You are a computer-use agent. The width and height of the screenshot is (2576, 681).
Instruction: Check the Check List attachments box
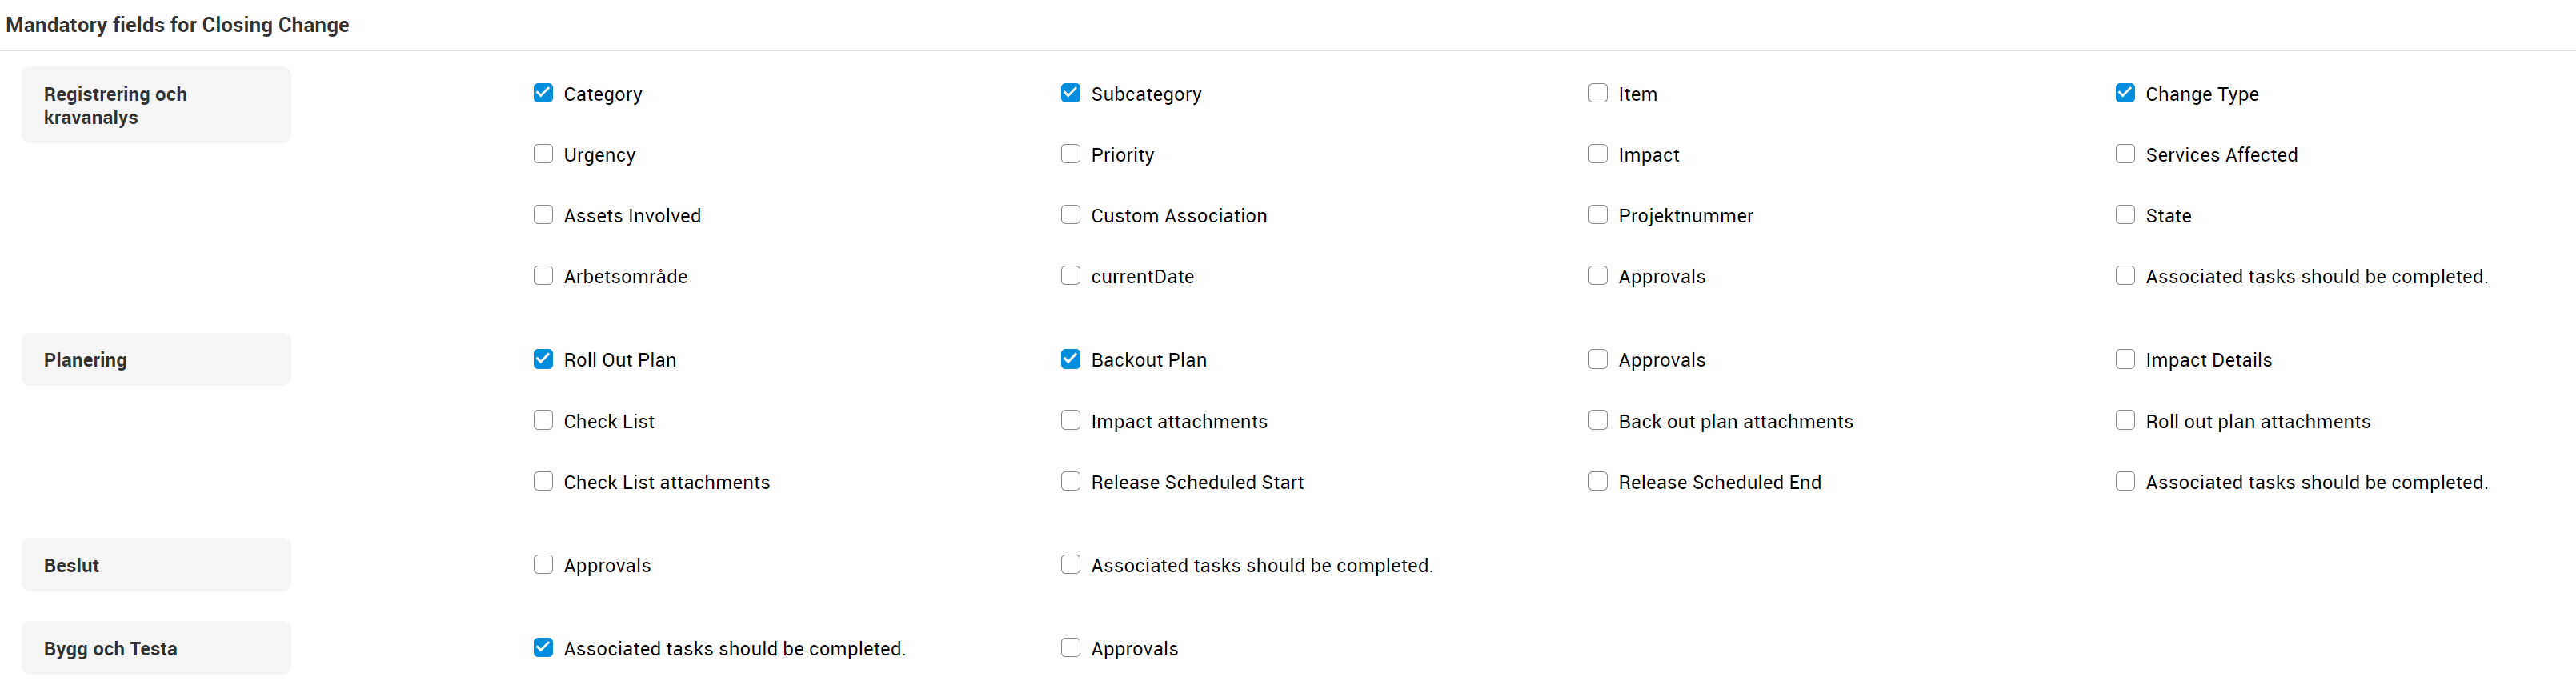[543, 482]
